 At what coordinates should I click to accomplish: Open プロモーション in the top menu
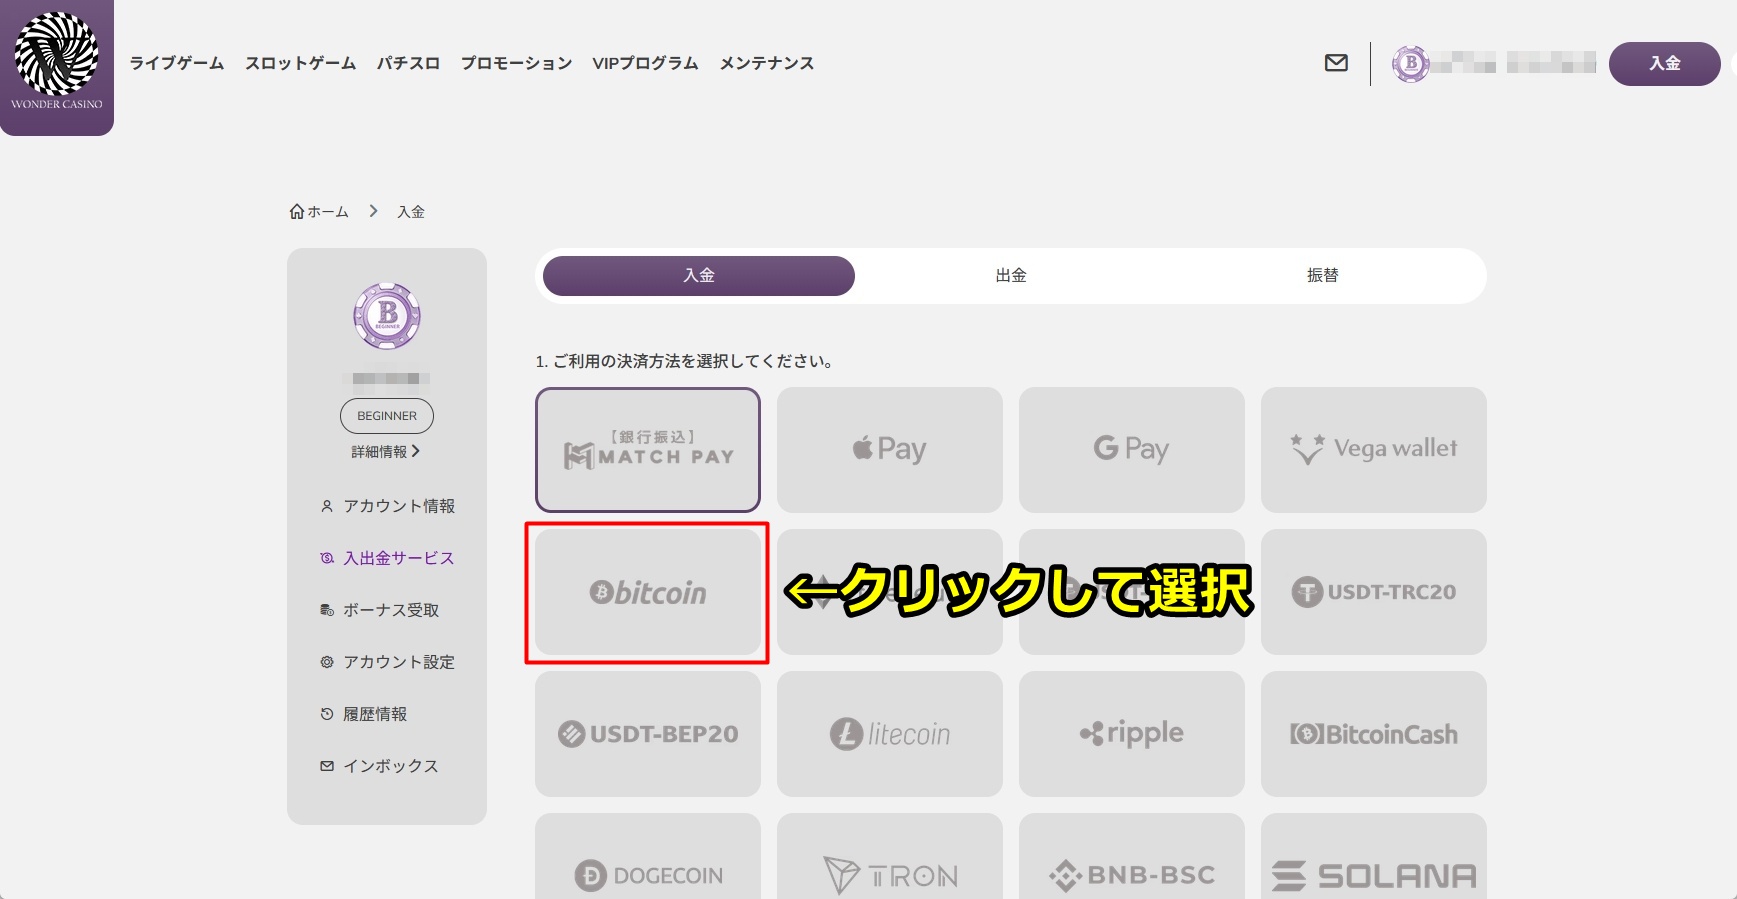517,63
